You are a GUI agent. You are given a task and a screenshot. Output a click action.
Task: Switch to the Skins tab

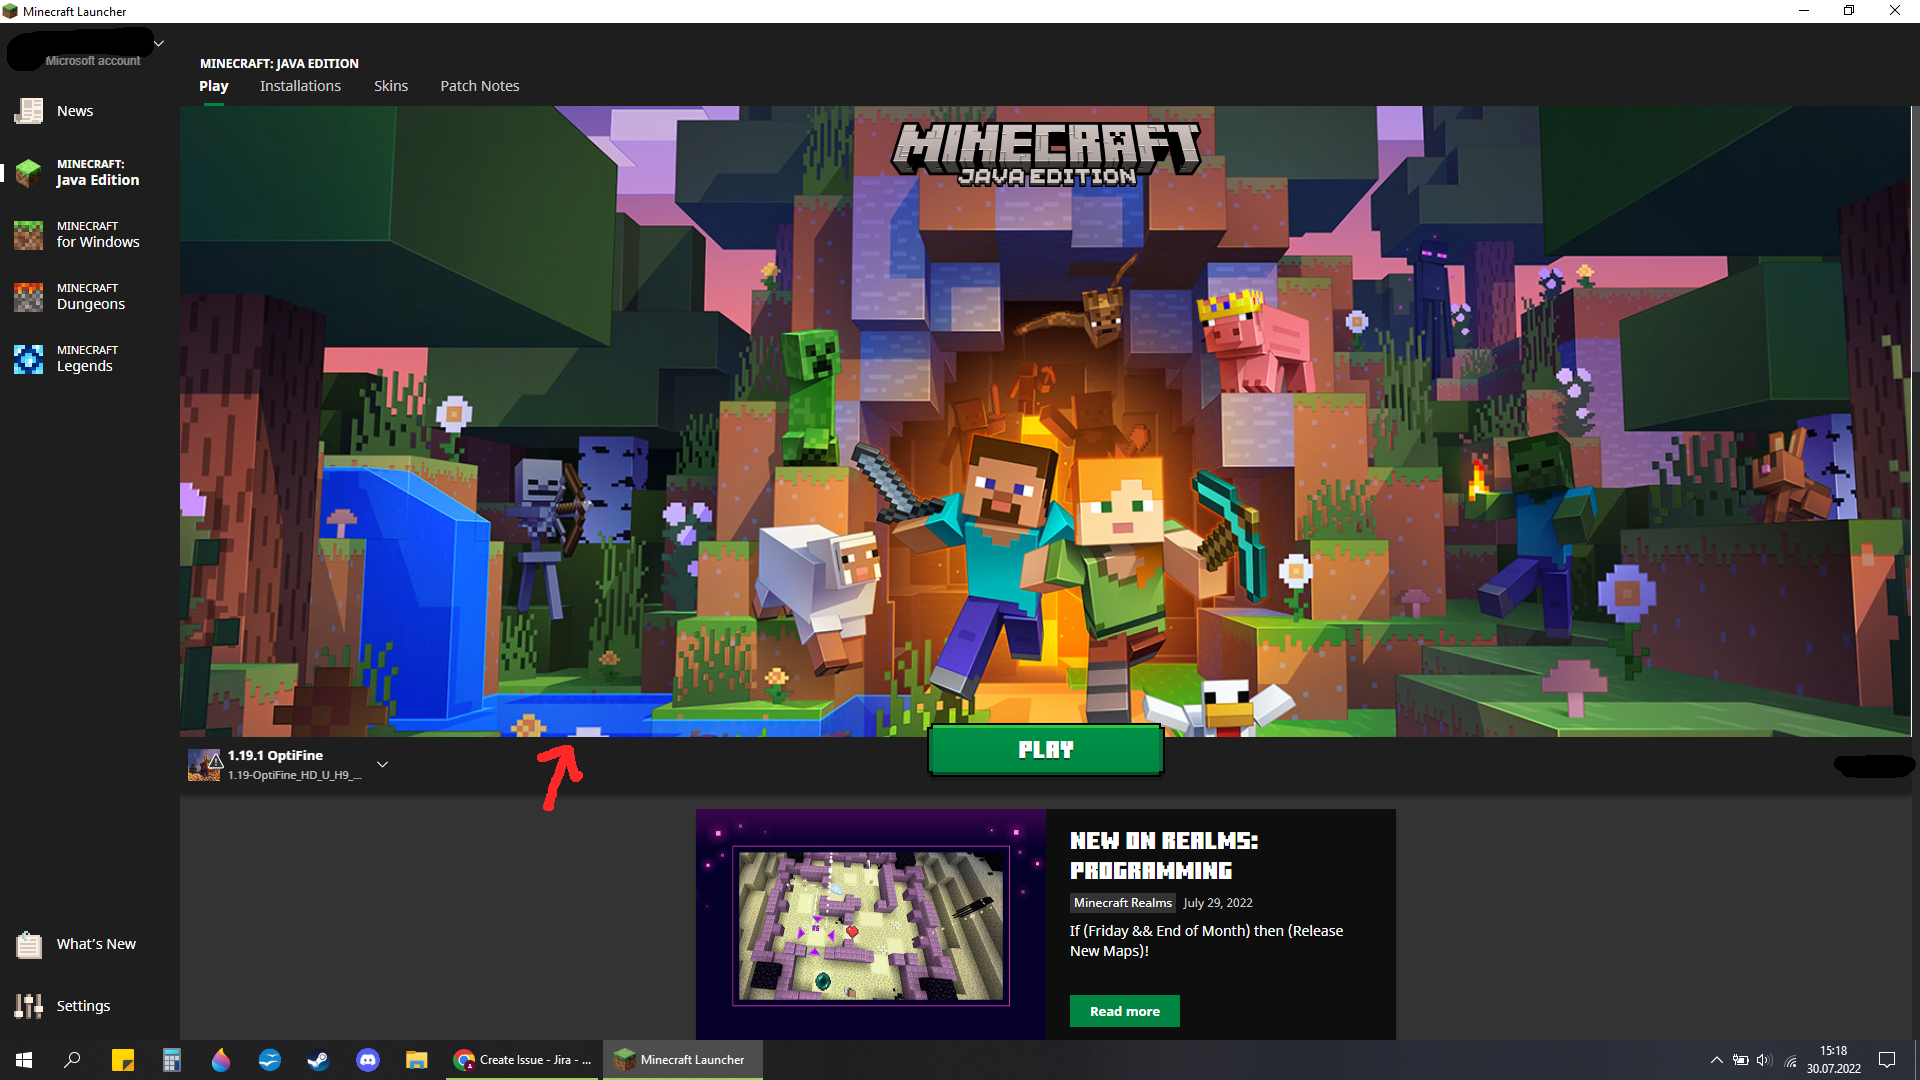pos(390,86)
